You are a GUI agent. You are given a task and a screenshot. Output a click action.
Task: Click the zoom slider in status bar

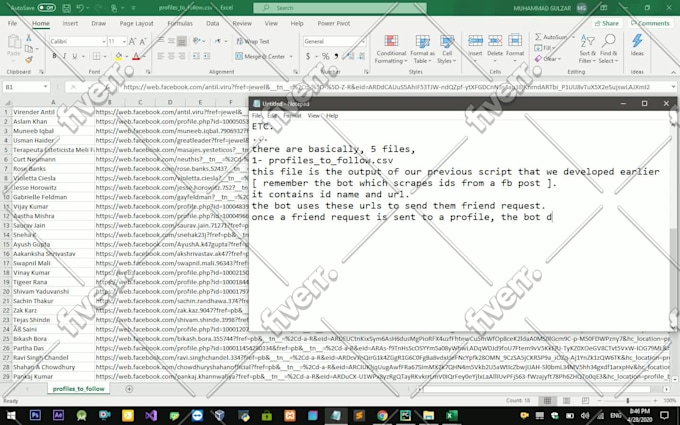pyautogui.click(x=628, y=401)
